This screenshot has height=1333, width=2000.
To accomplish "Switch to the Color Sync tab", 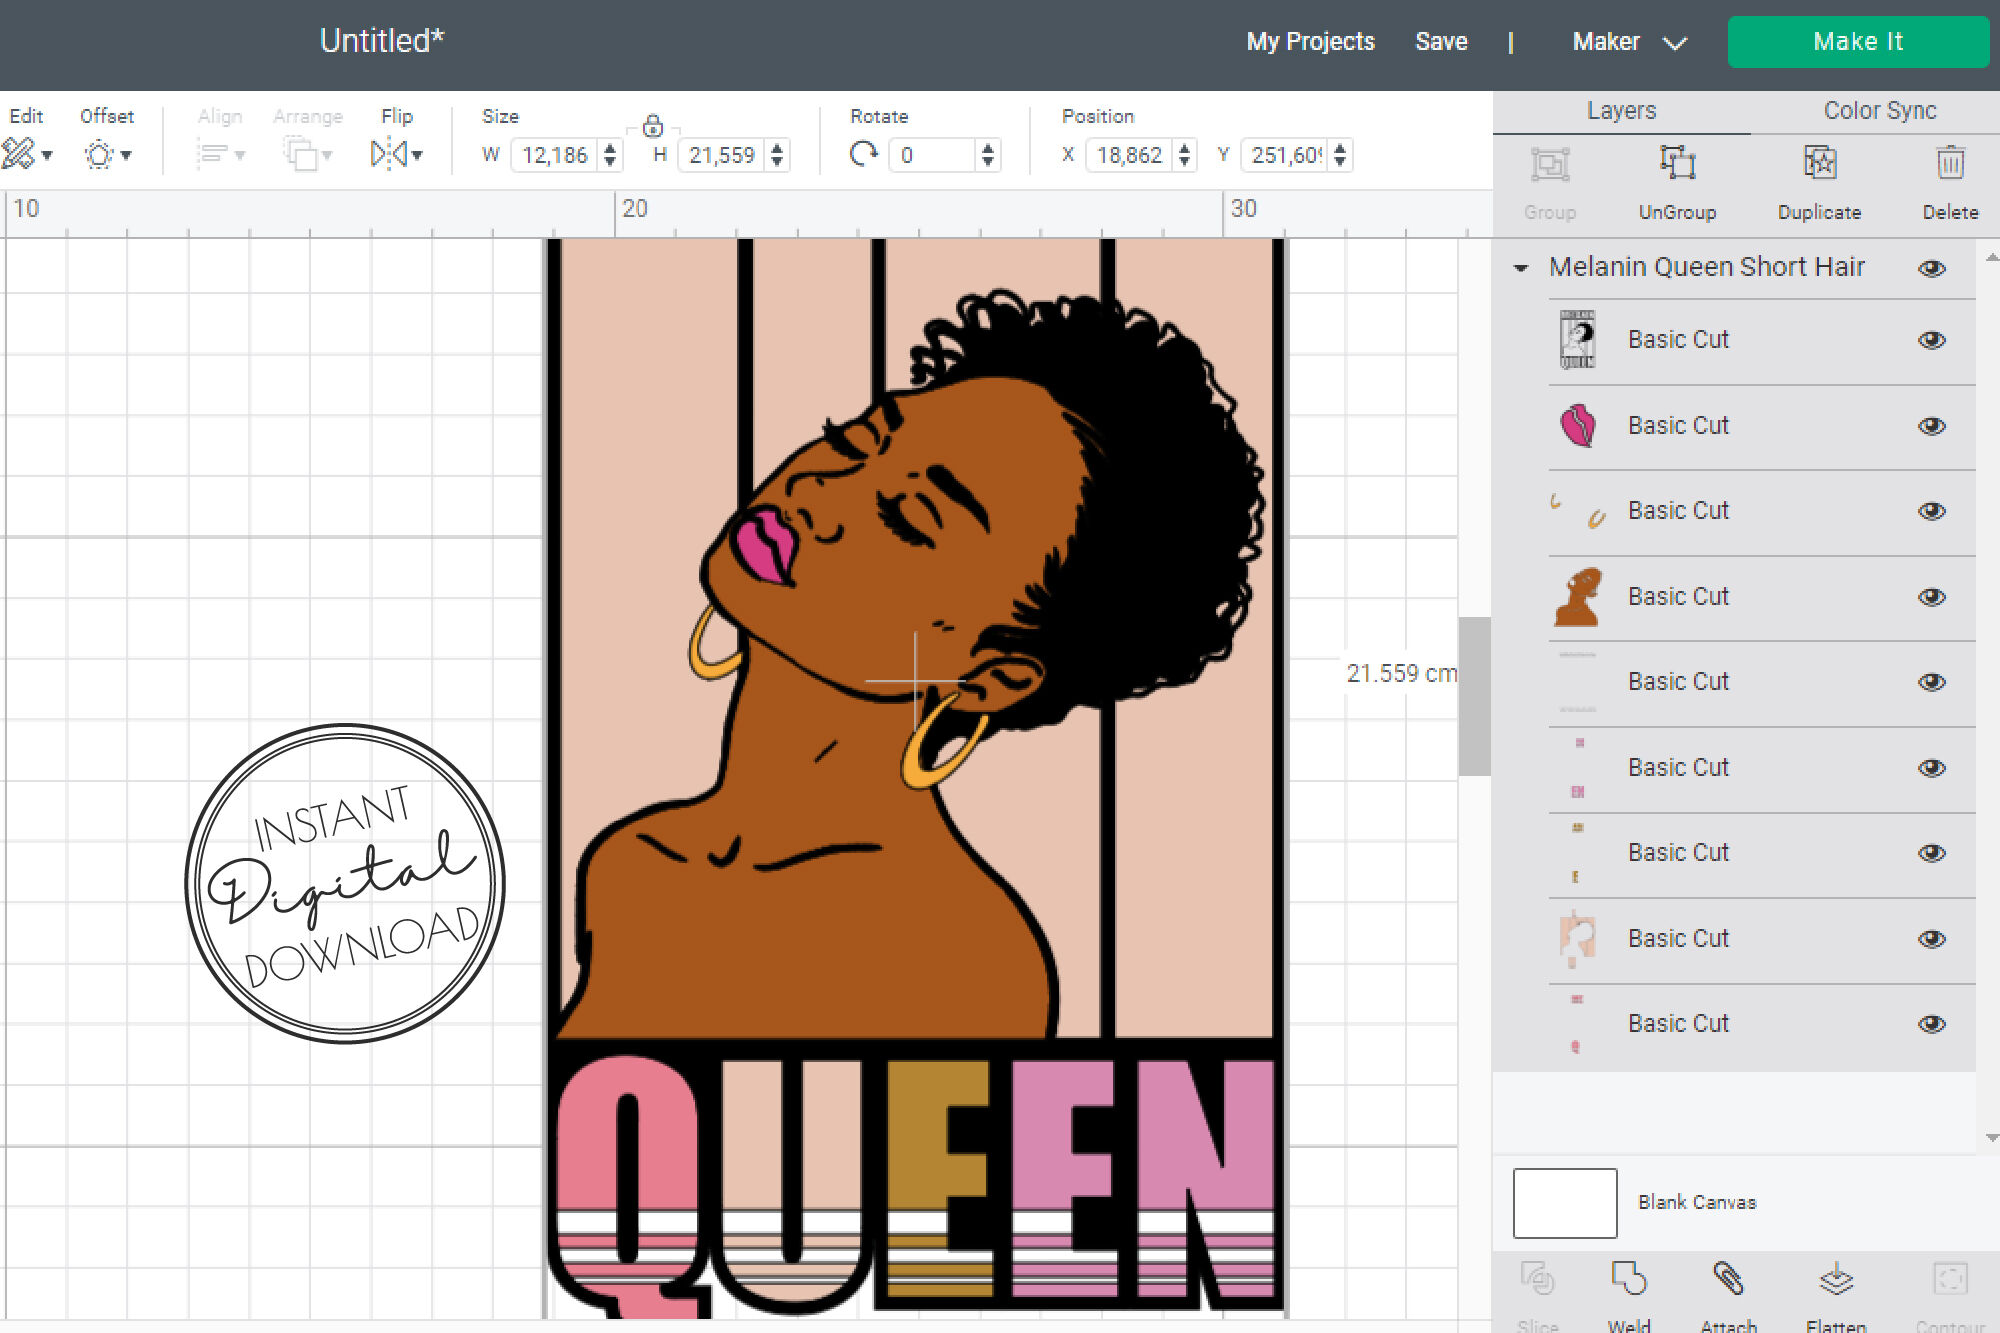I will pyautogui.click(x=1880, y=111).
